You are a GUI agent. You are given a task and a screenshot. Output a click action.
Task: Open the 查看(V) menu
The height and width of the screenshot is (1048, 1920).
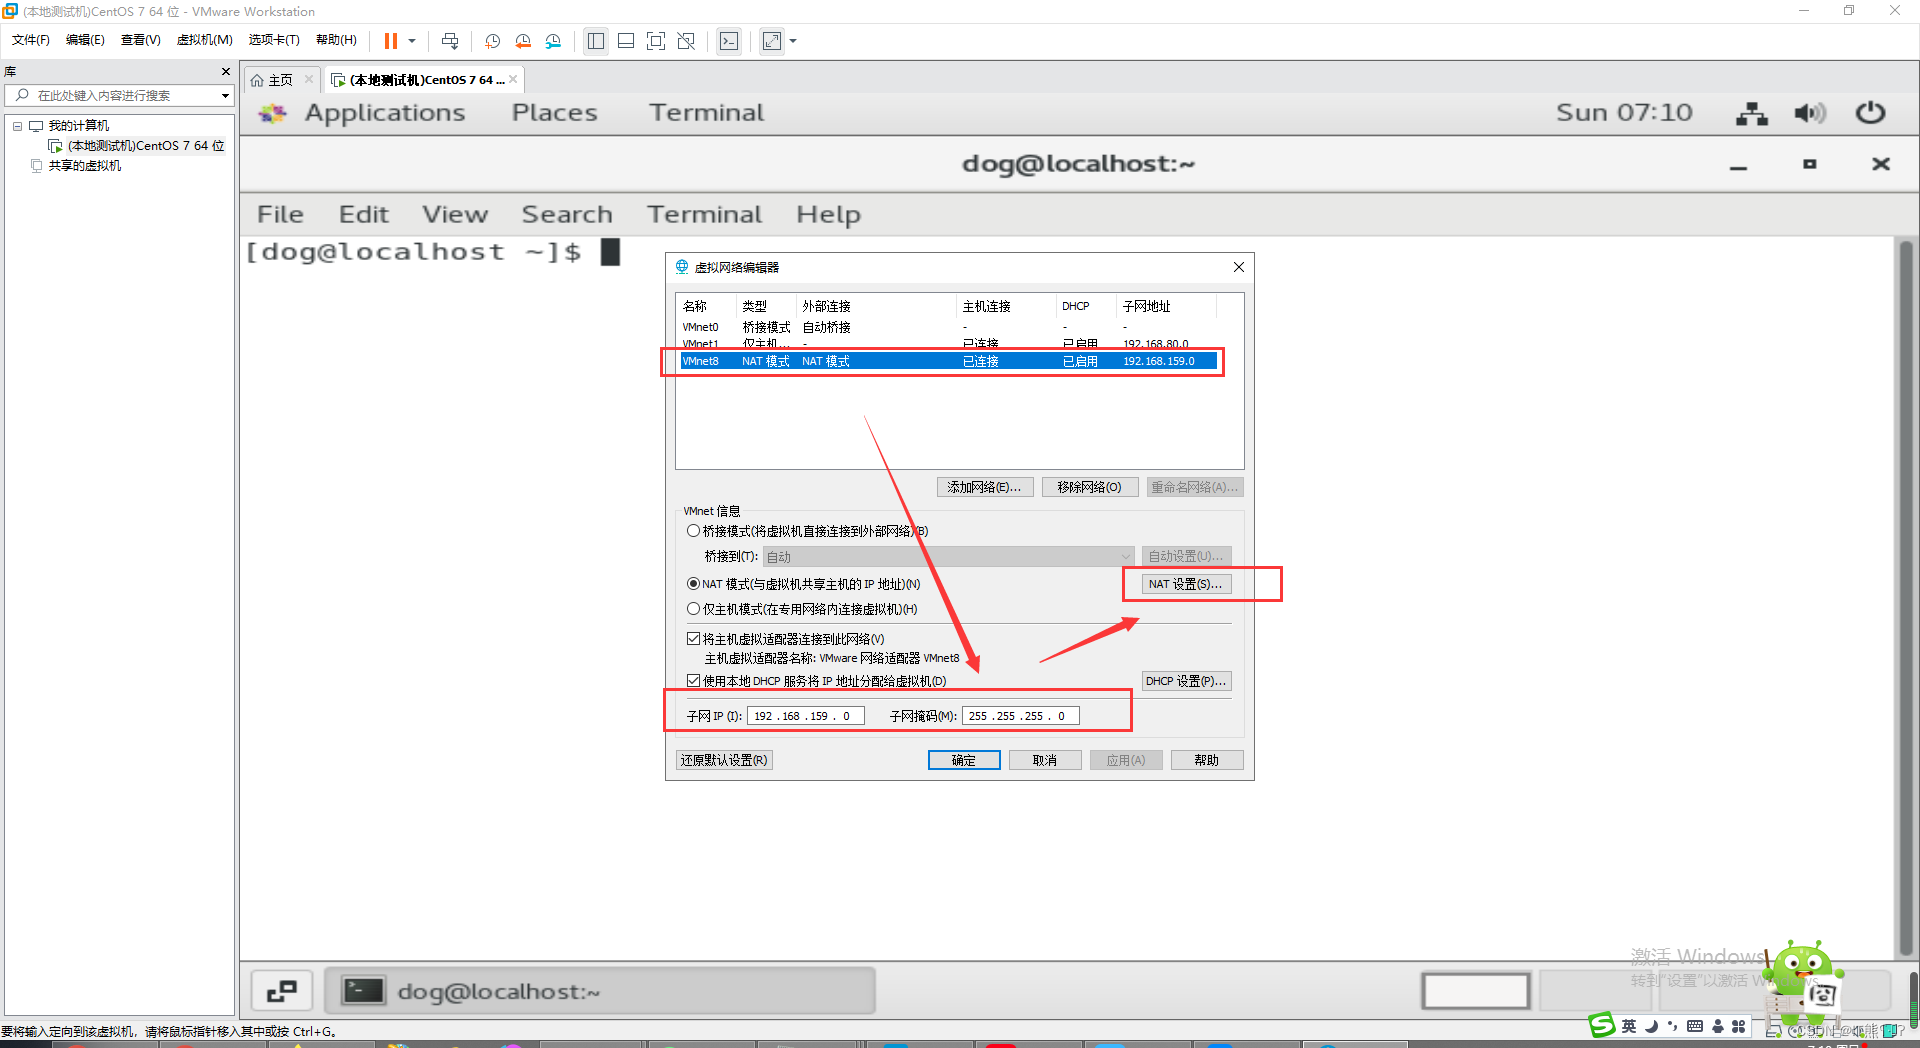tap(141, 40)
